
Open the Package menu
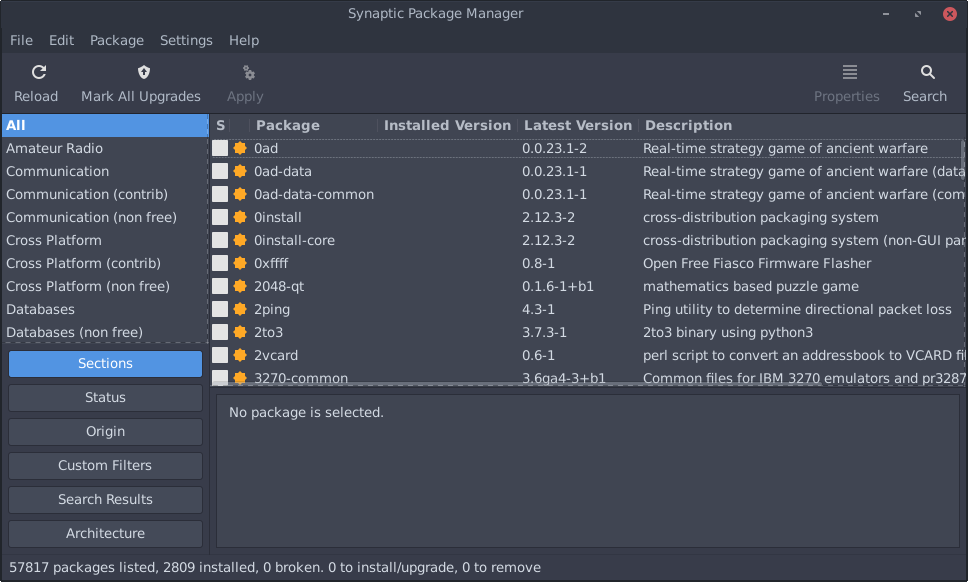[117, 40]
